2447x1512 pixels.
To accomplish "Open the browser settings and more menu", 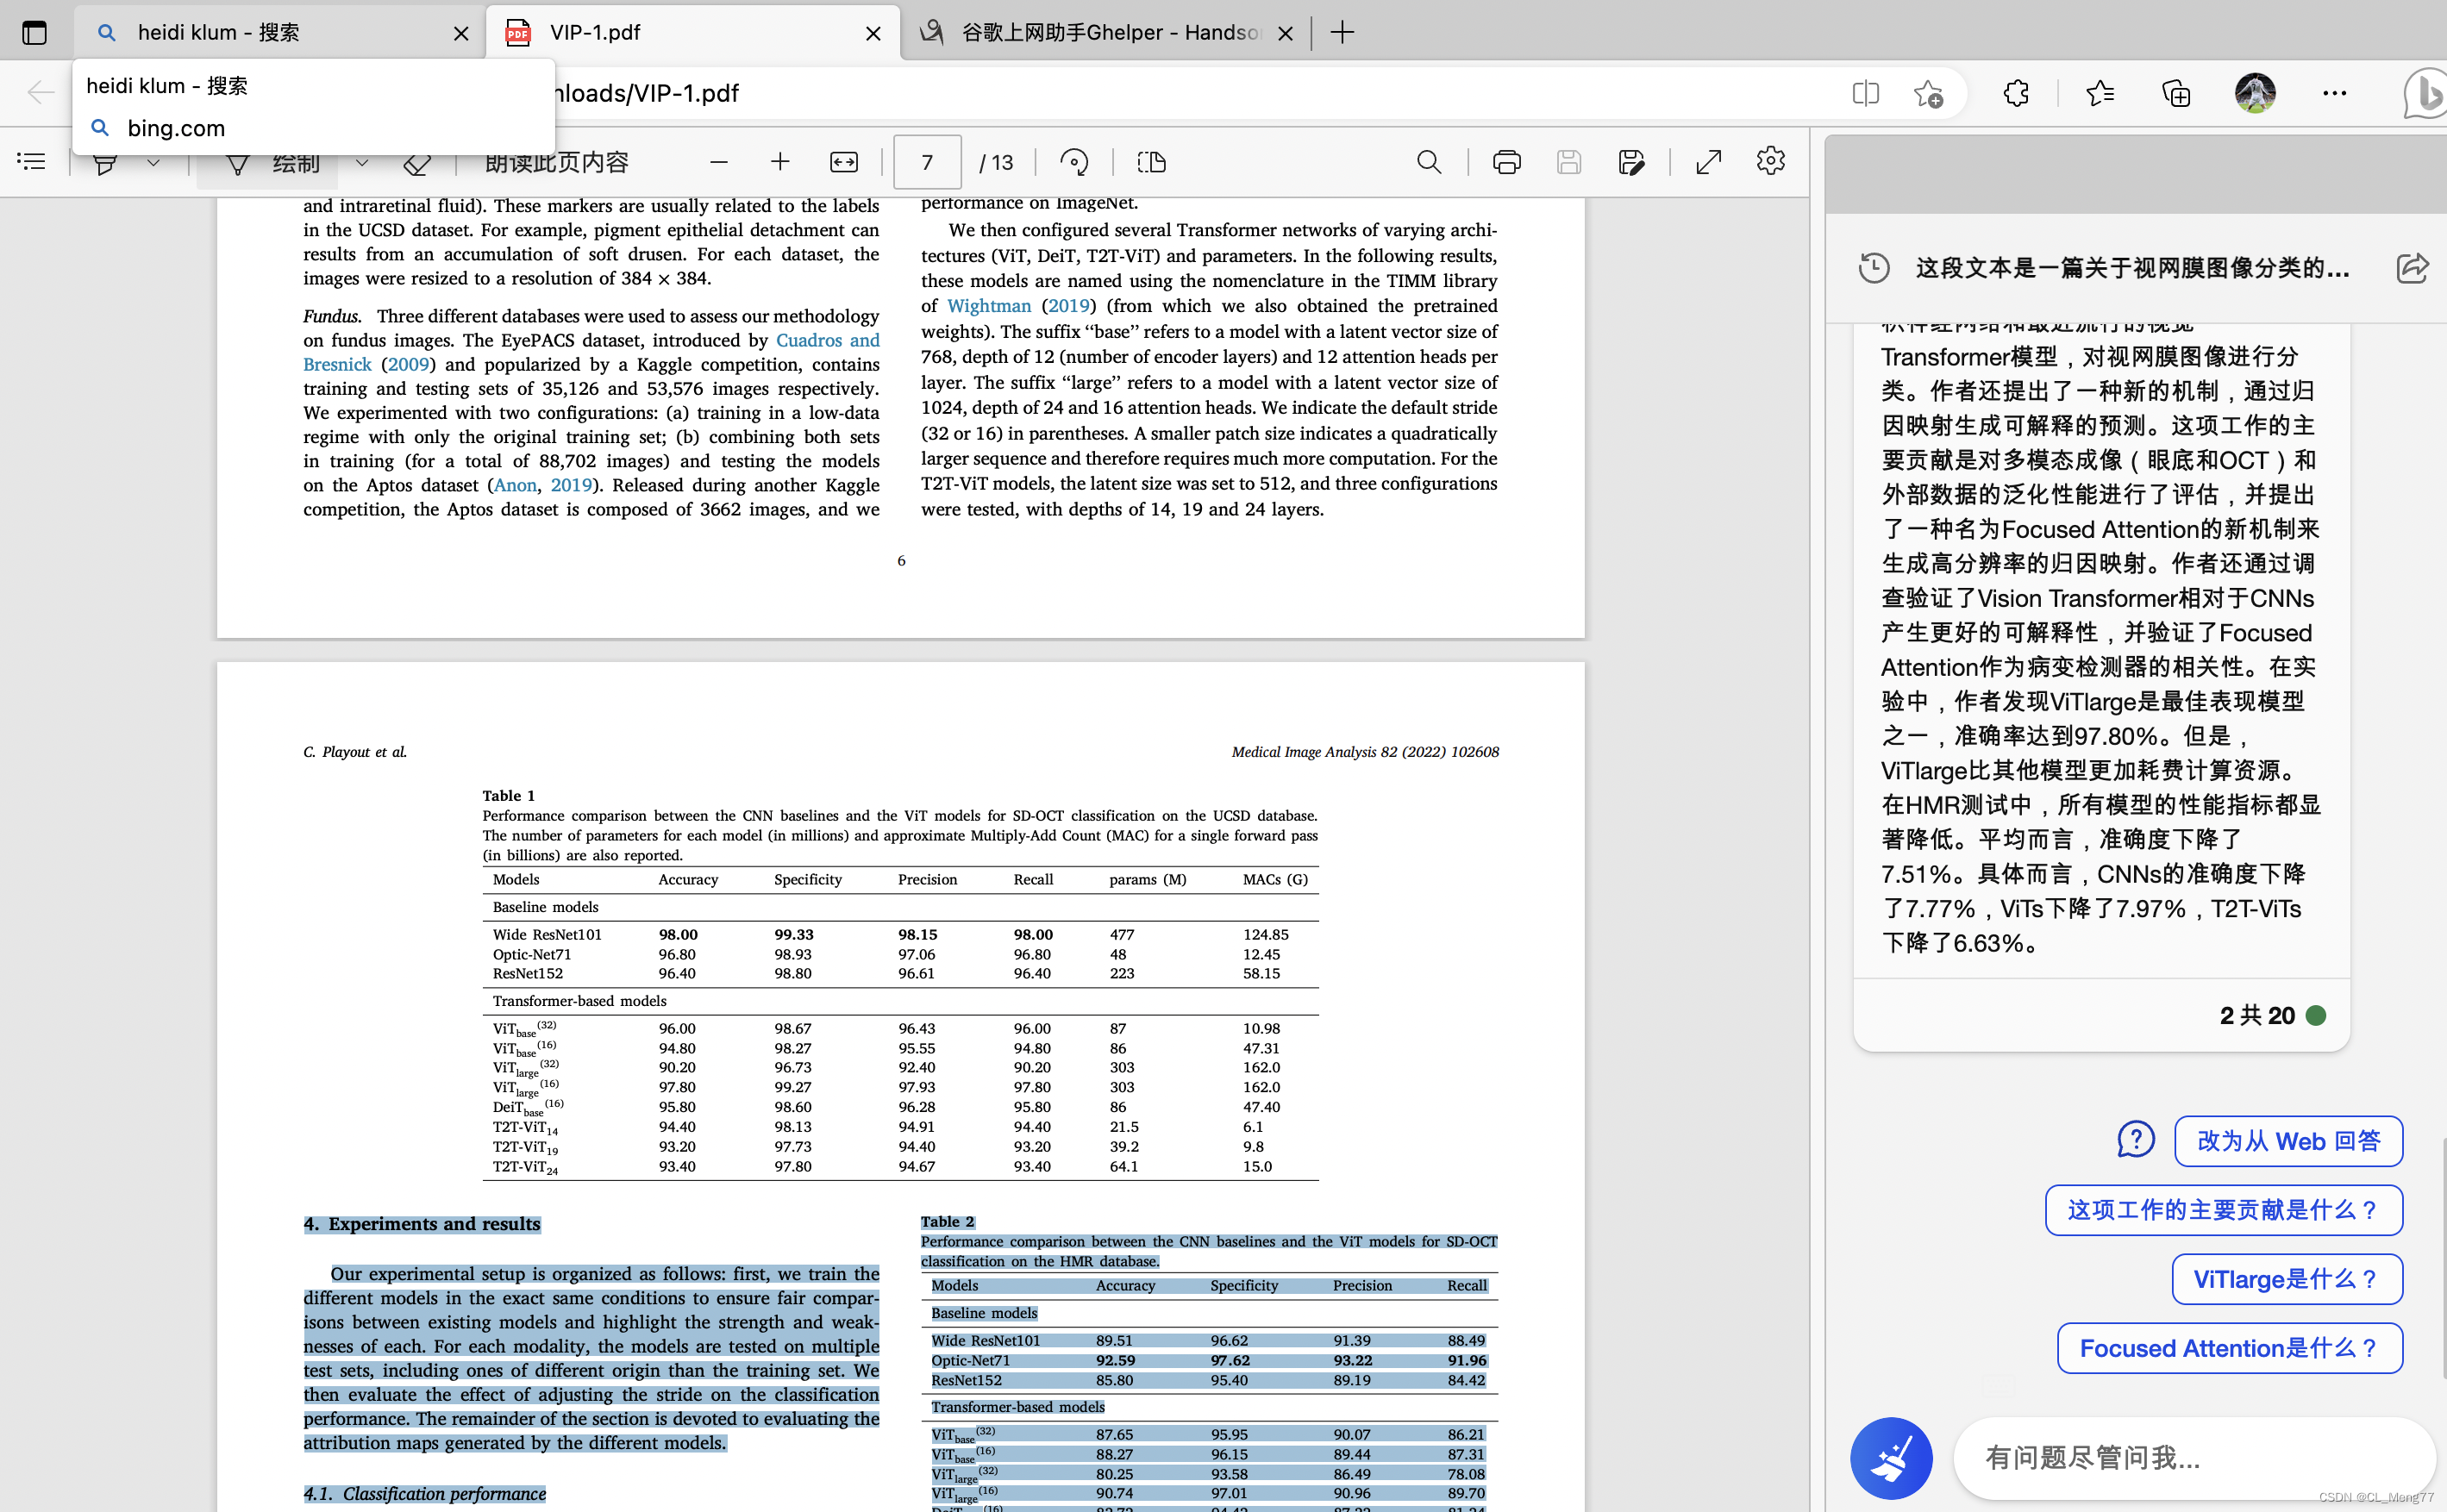I will pos(2334,93).
